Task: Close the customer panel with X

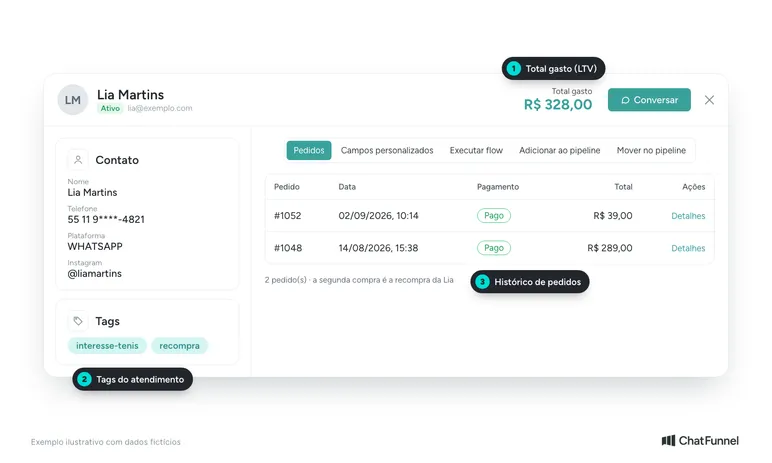Action: coord(709,100)
